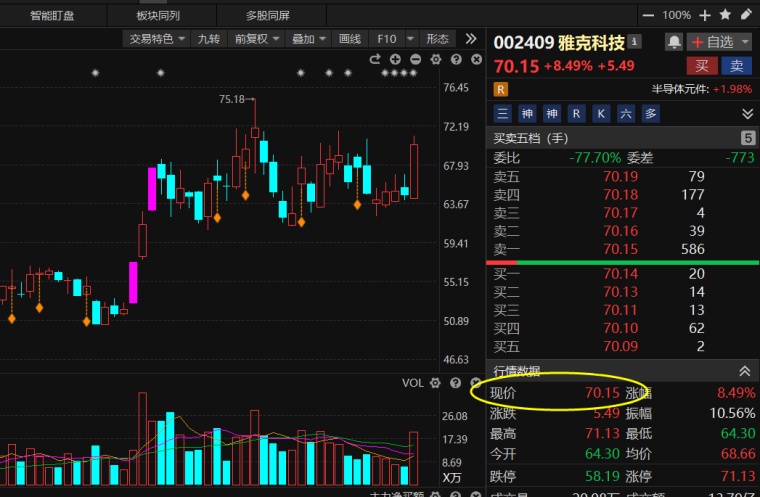760x497 pixels.
Task: Open the 前复权 dropdown
Action: (x=257, y=39)
